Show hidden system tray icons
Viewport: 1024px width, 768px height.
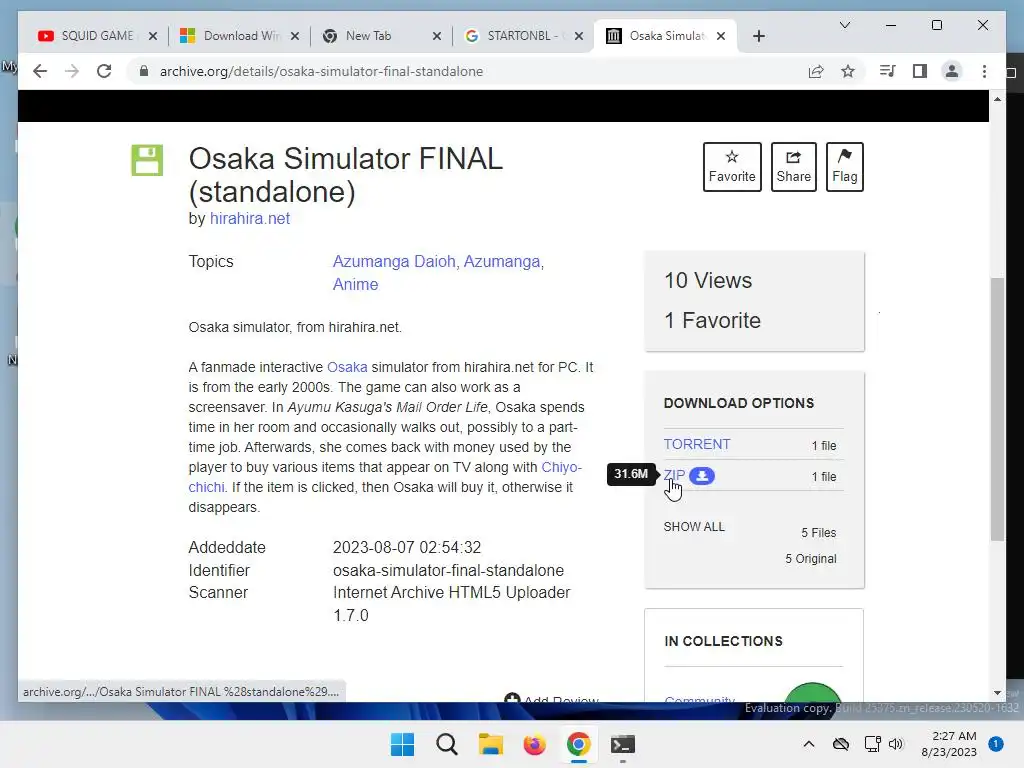(x=808, y=744)
